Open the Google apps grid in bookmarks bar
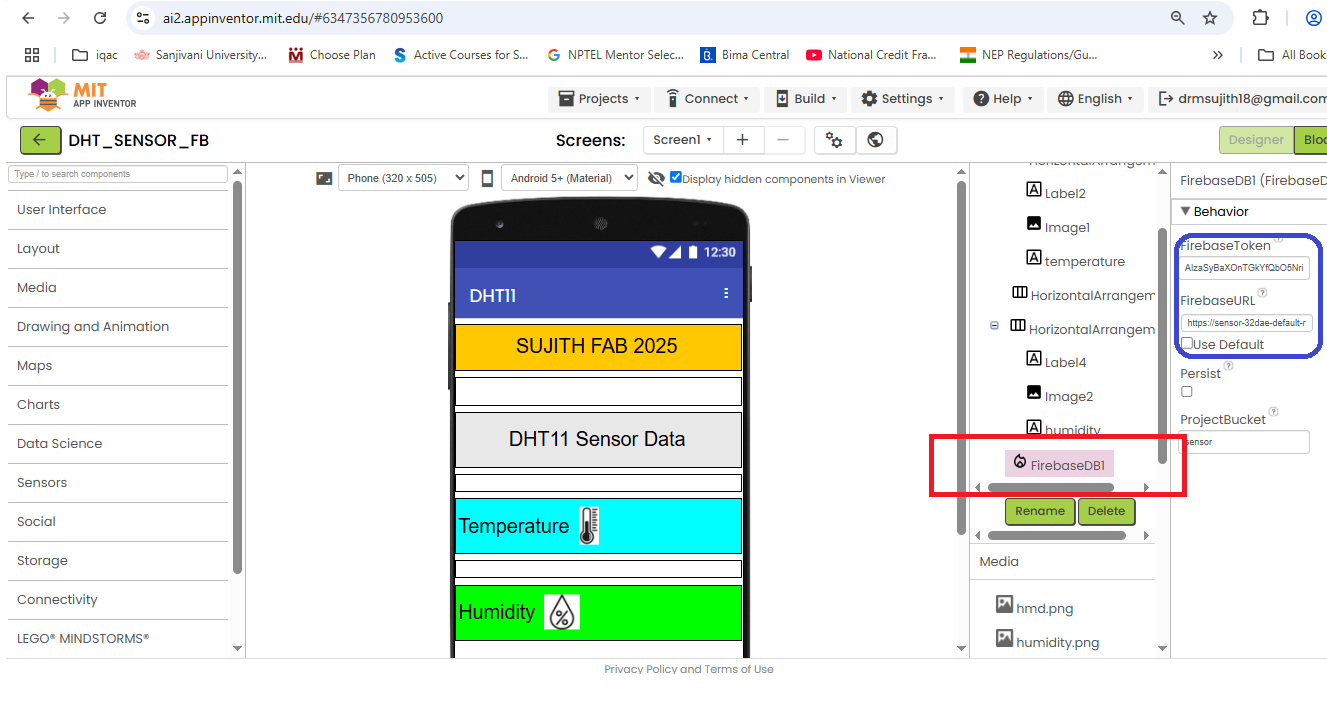The height and width of the screenshot is (719, 1327). [x=32, y=55]
